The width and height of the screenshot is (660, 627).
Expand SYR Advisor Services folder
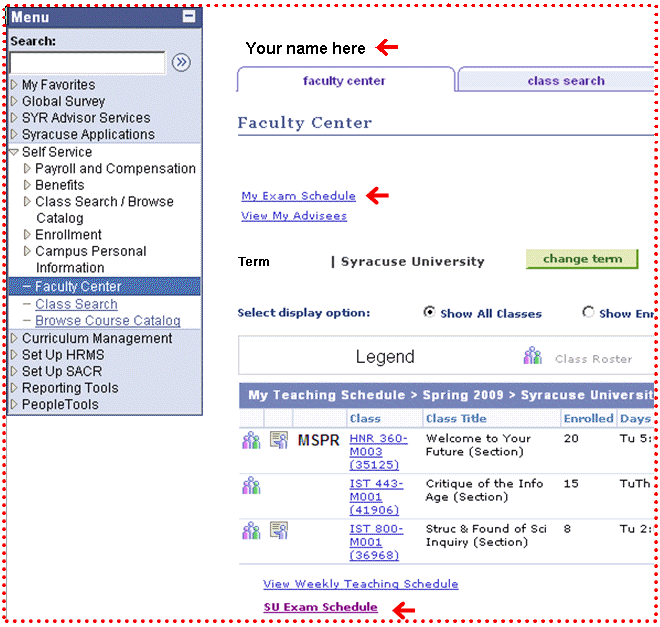tap(14, 117)
